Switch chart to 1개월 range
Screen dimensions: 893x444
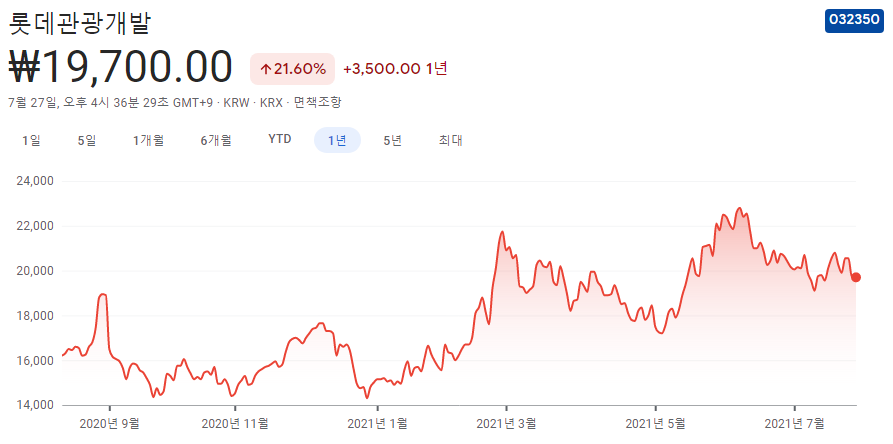(149, 141)
